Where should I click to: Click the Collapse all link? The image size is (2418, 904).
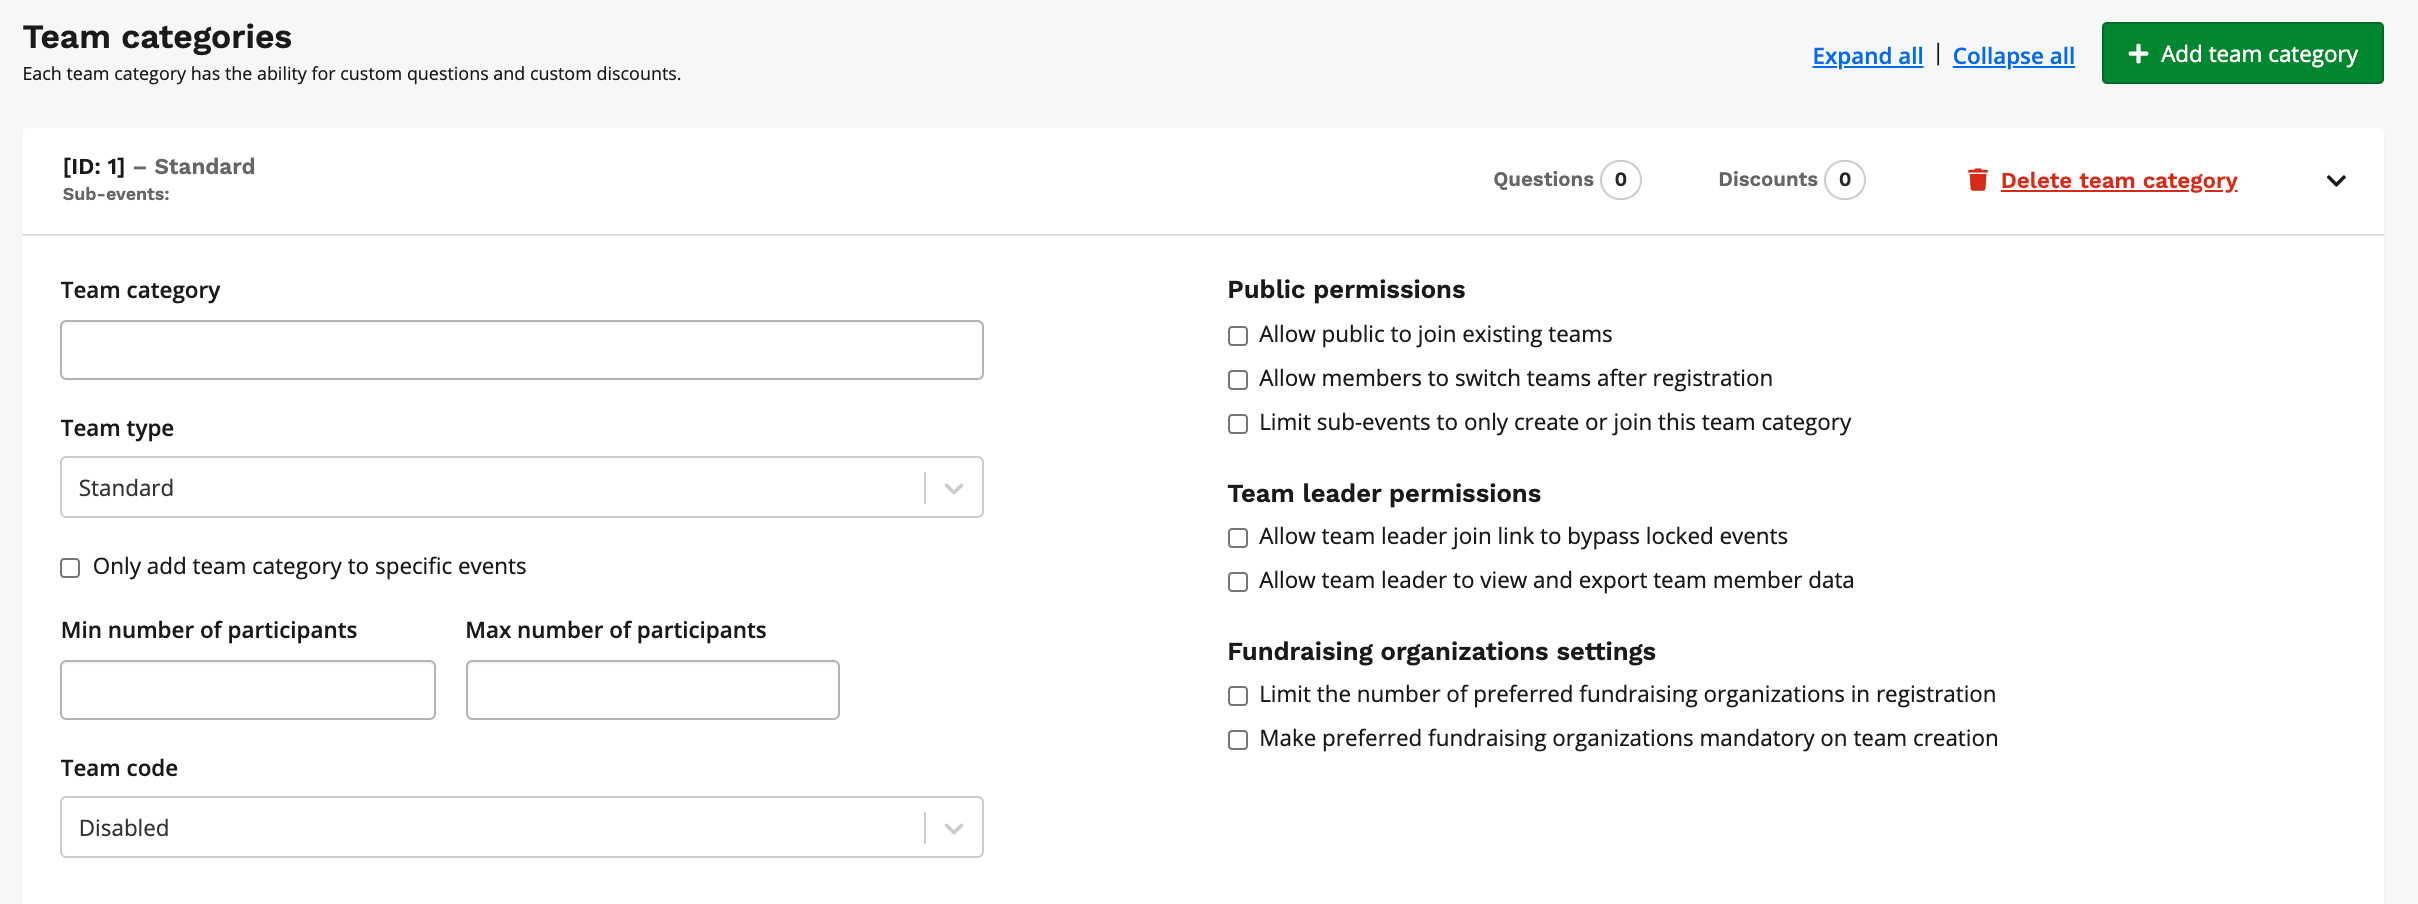point(2013,56)
